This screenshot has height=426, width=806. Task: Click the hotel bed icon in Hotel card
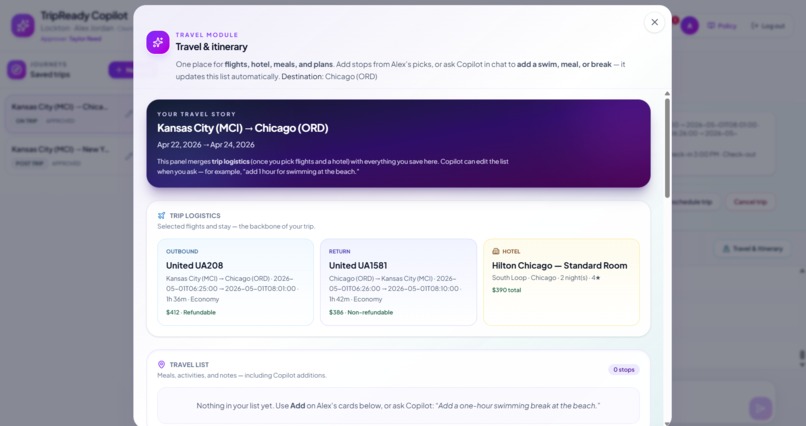coord(496,251)
